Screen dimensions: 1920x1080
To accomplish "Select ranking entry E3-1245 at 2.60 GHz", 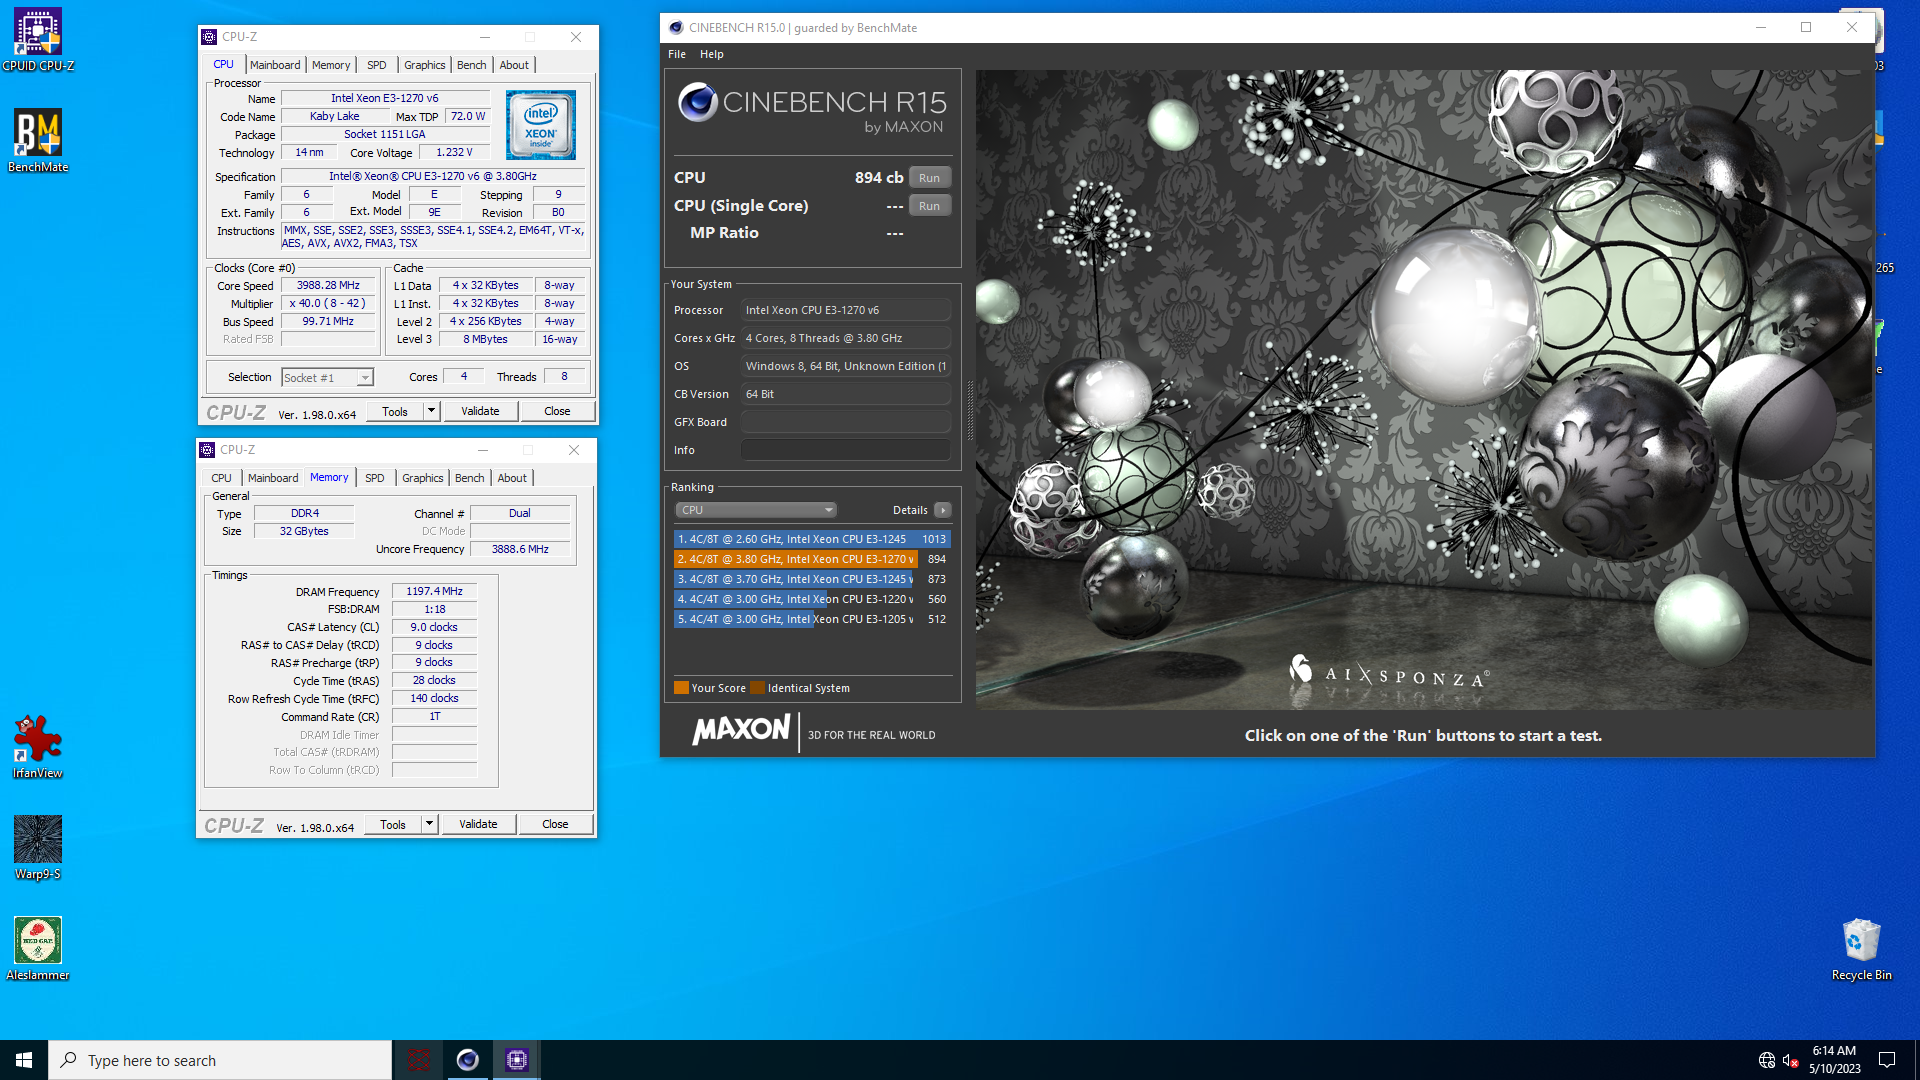I will coord(812,539).
